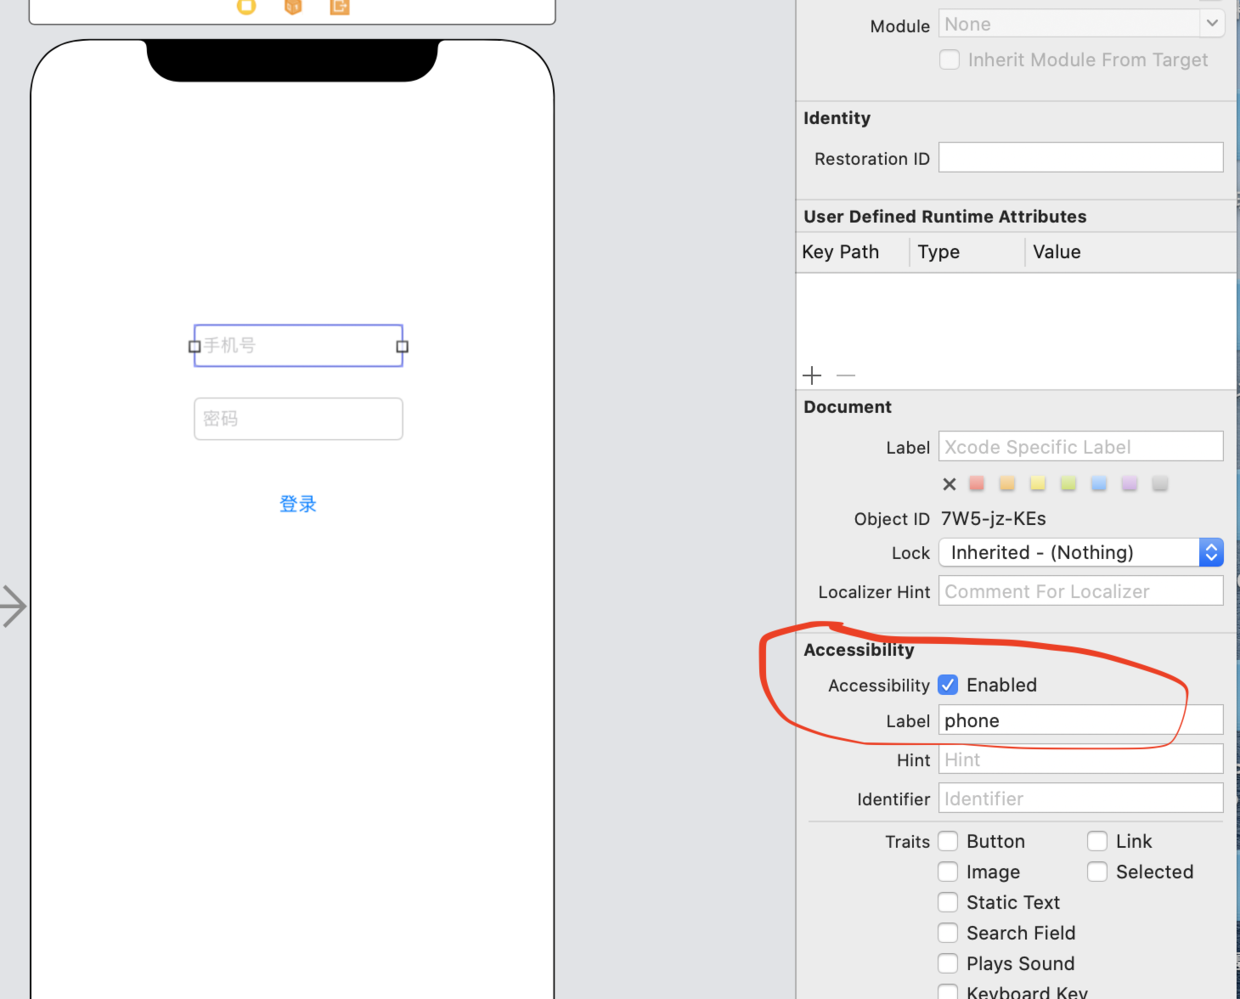
Task: Click the User Defined Runtime Attributes heading
Action: (x=945, y=216)
